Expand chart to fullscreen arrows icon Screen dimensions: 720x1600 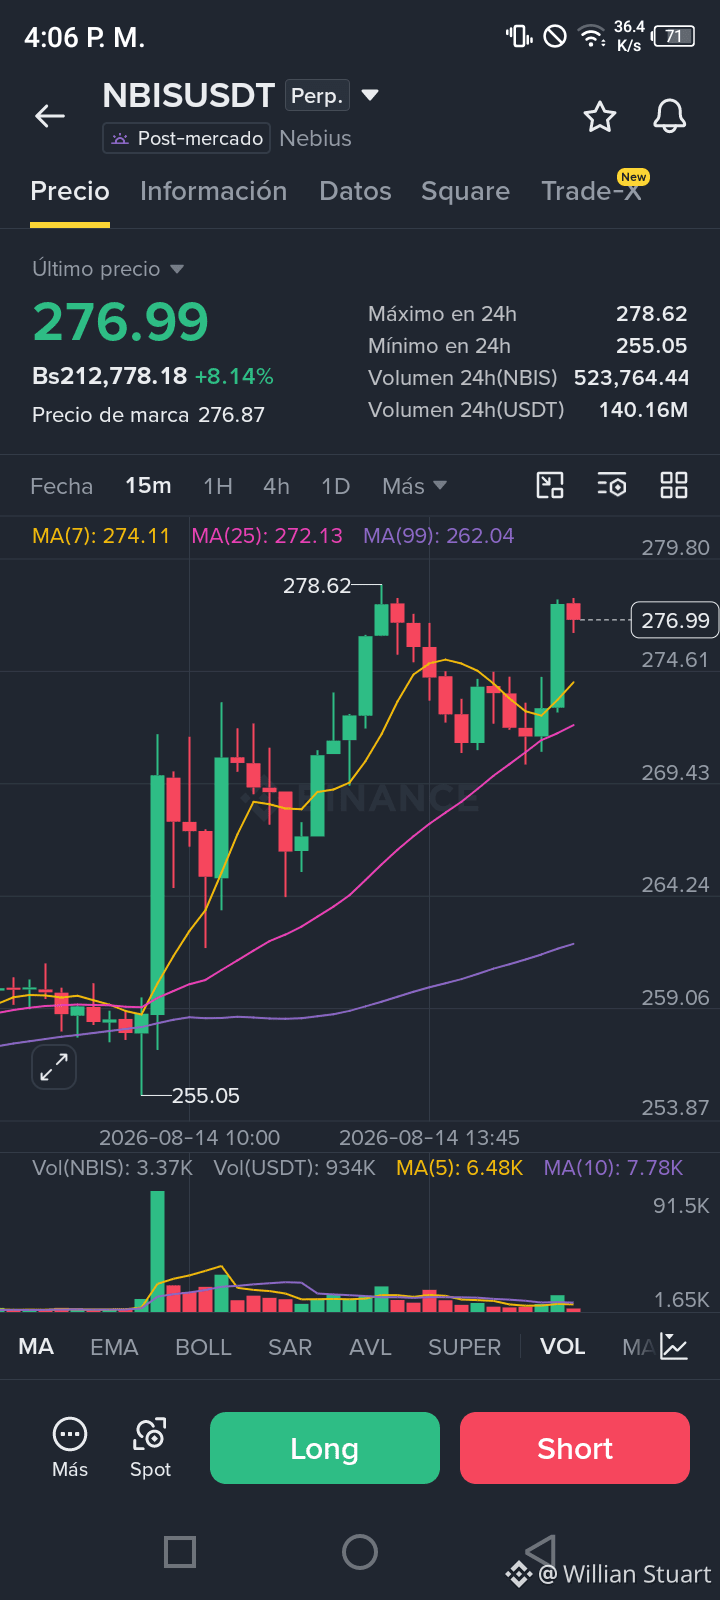[x=53, y=1067]
